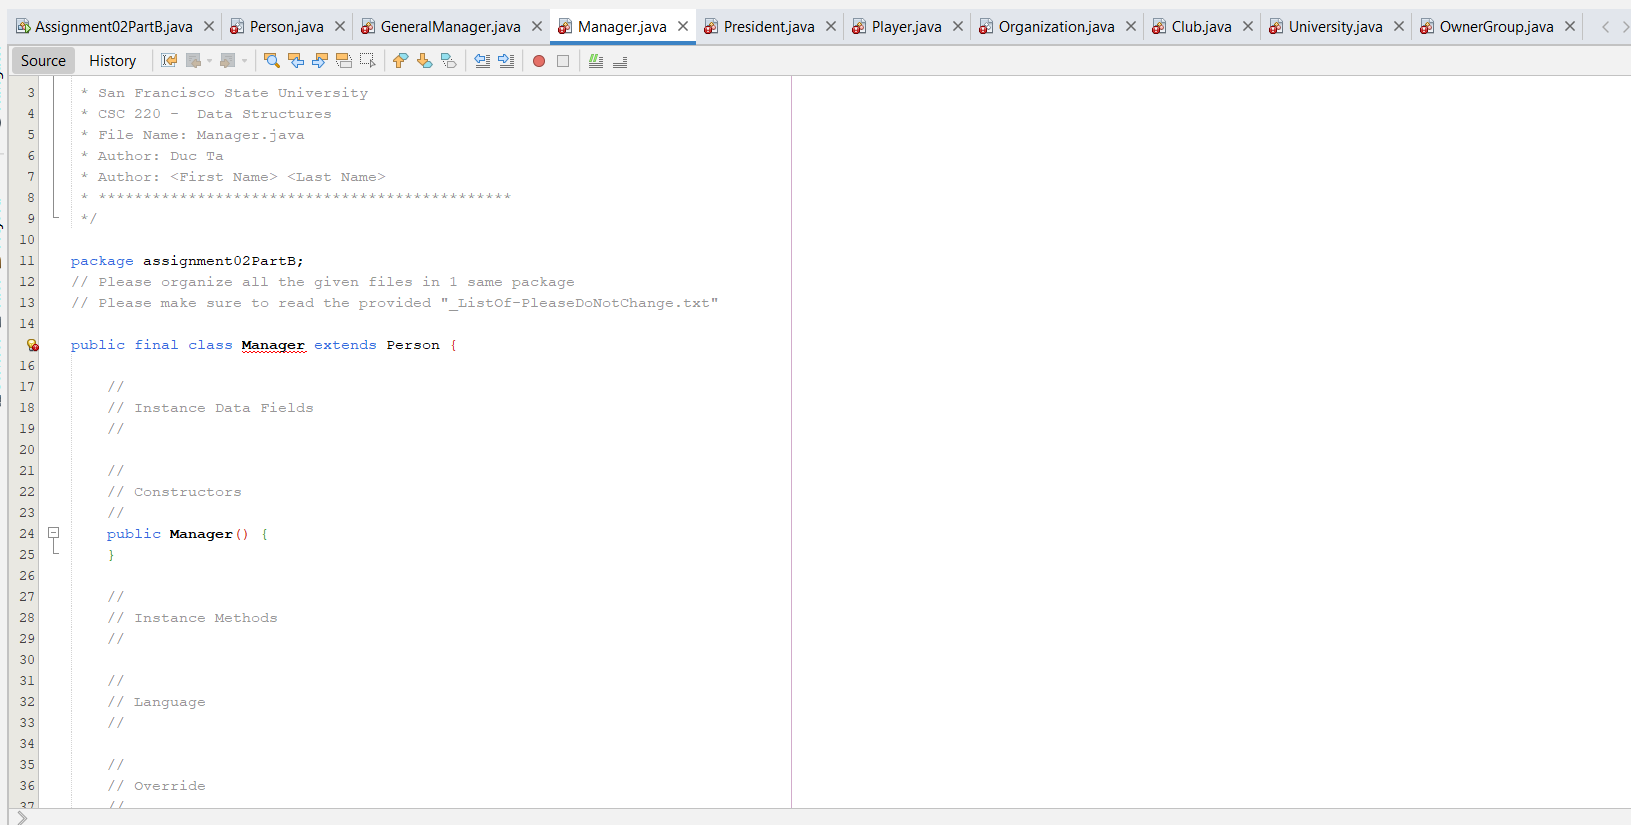
Task: Uncomment the selected lines
Action: click(620, 61)
